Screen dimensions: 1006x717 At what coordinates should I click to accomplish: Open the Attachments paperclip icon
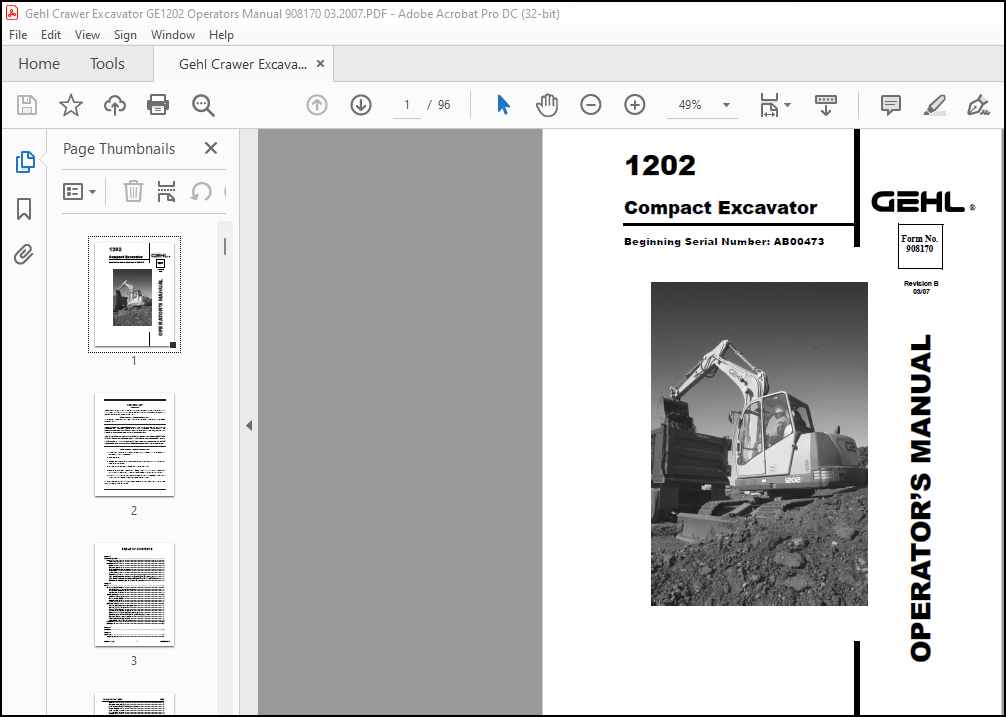(x=24, y=255)
